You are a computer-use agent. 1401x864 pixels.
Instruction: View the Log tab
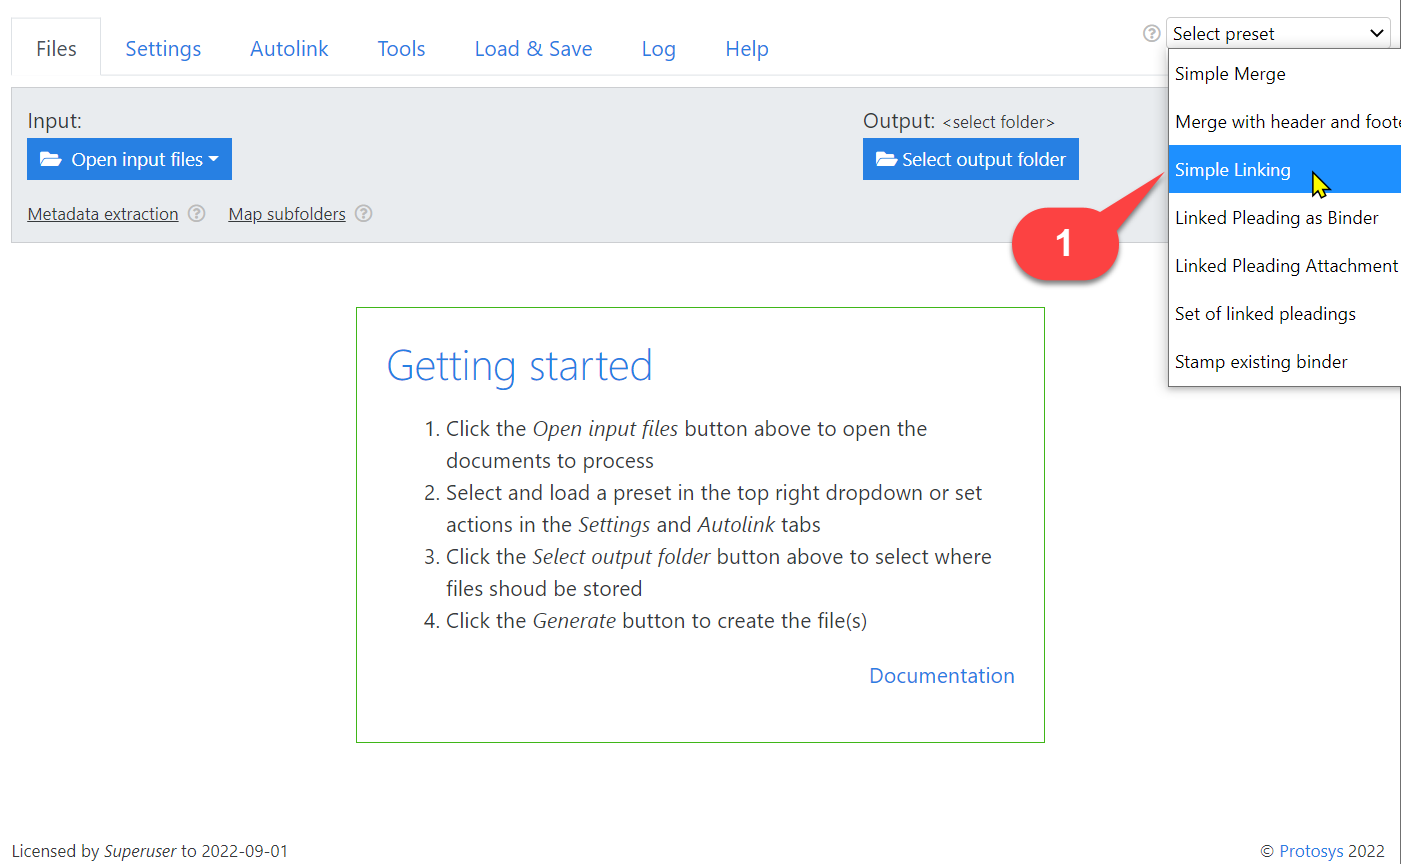pyautogui.click(x=658, y=49)
